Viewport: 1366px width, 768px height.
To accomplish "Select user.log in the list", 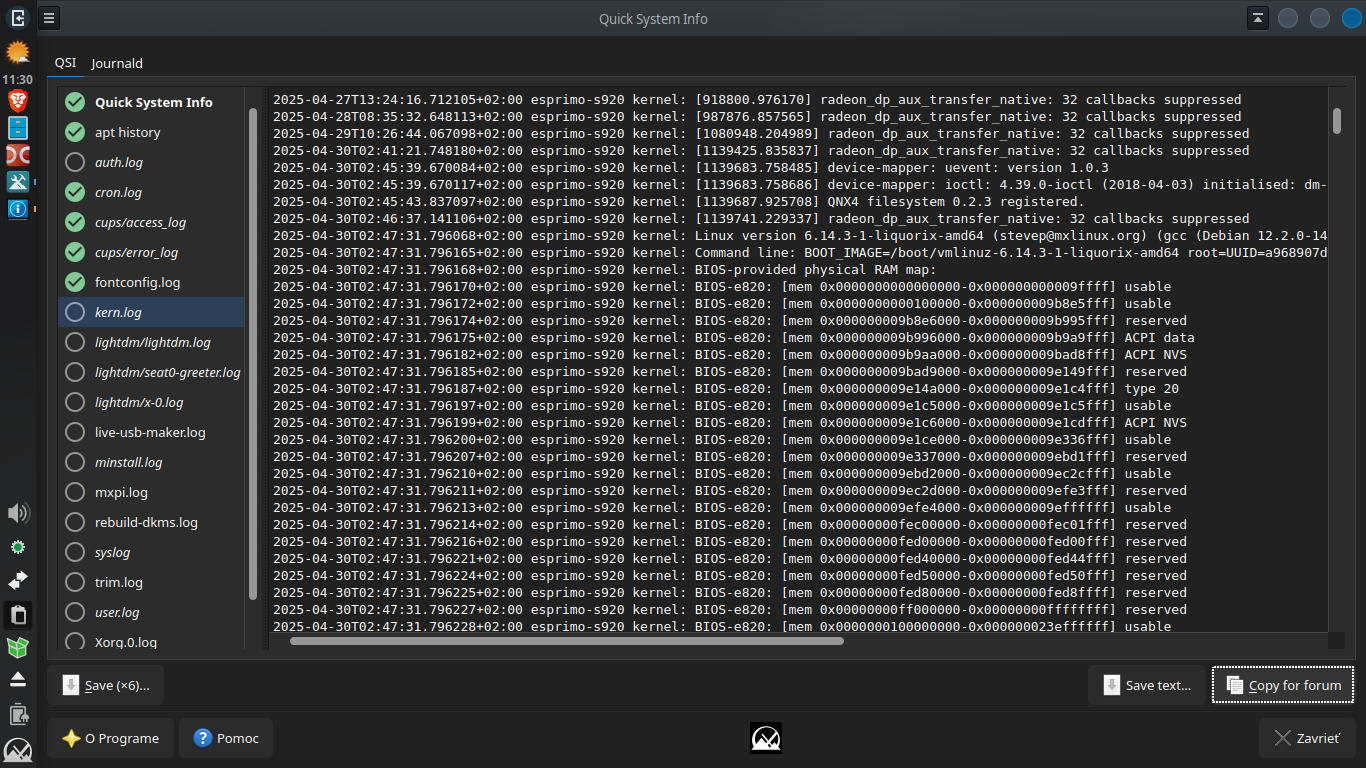I will coord(151,612).
